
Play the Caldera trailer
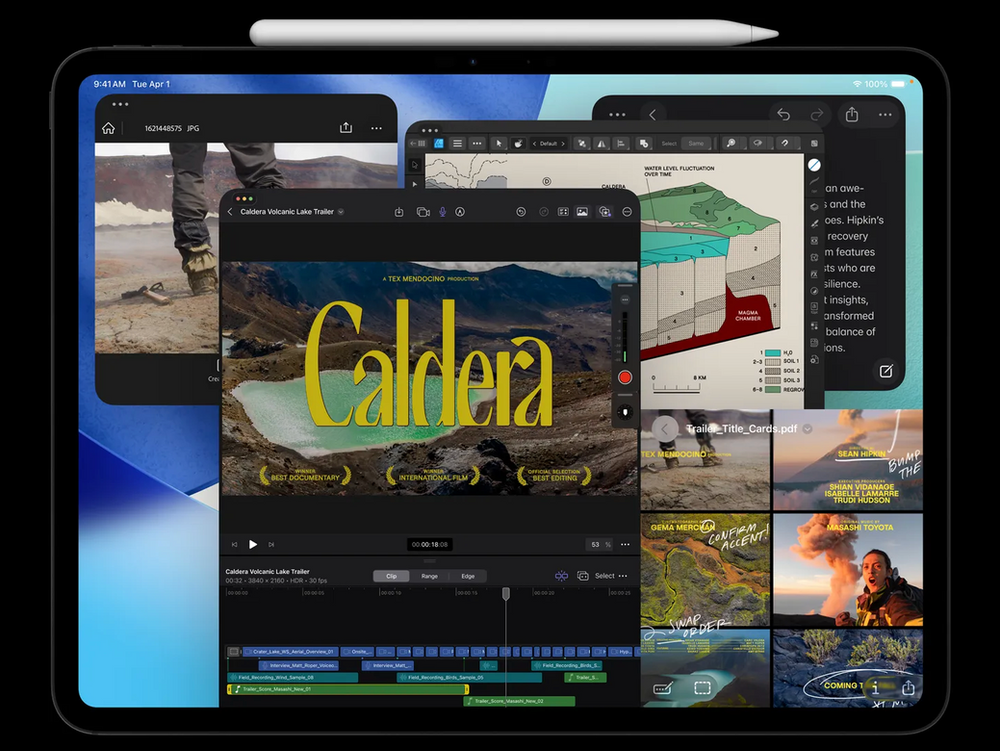coord(253,544)
